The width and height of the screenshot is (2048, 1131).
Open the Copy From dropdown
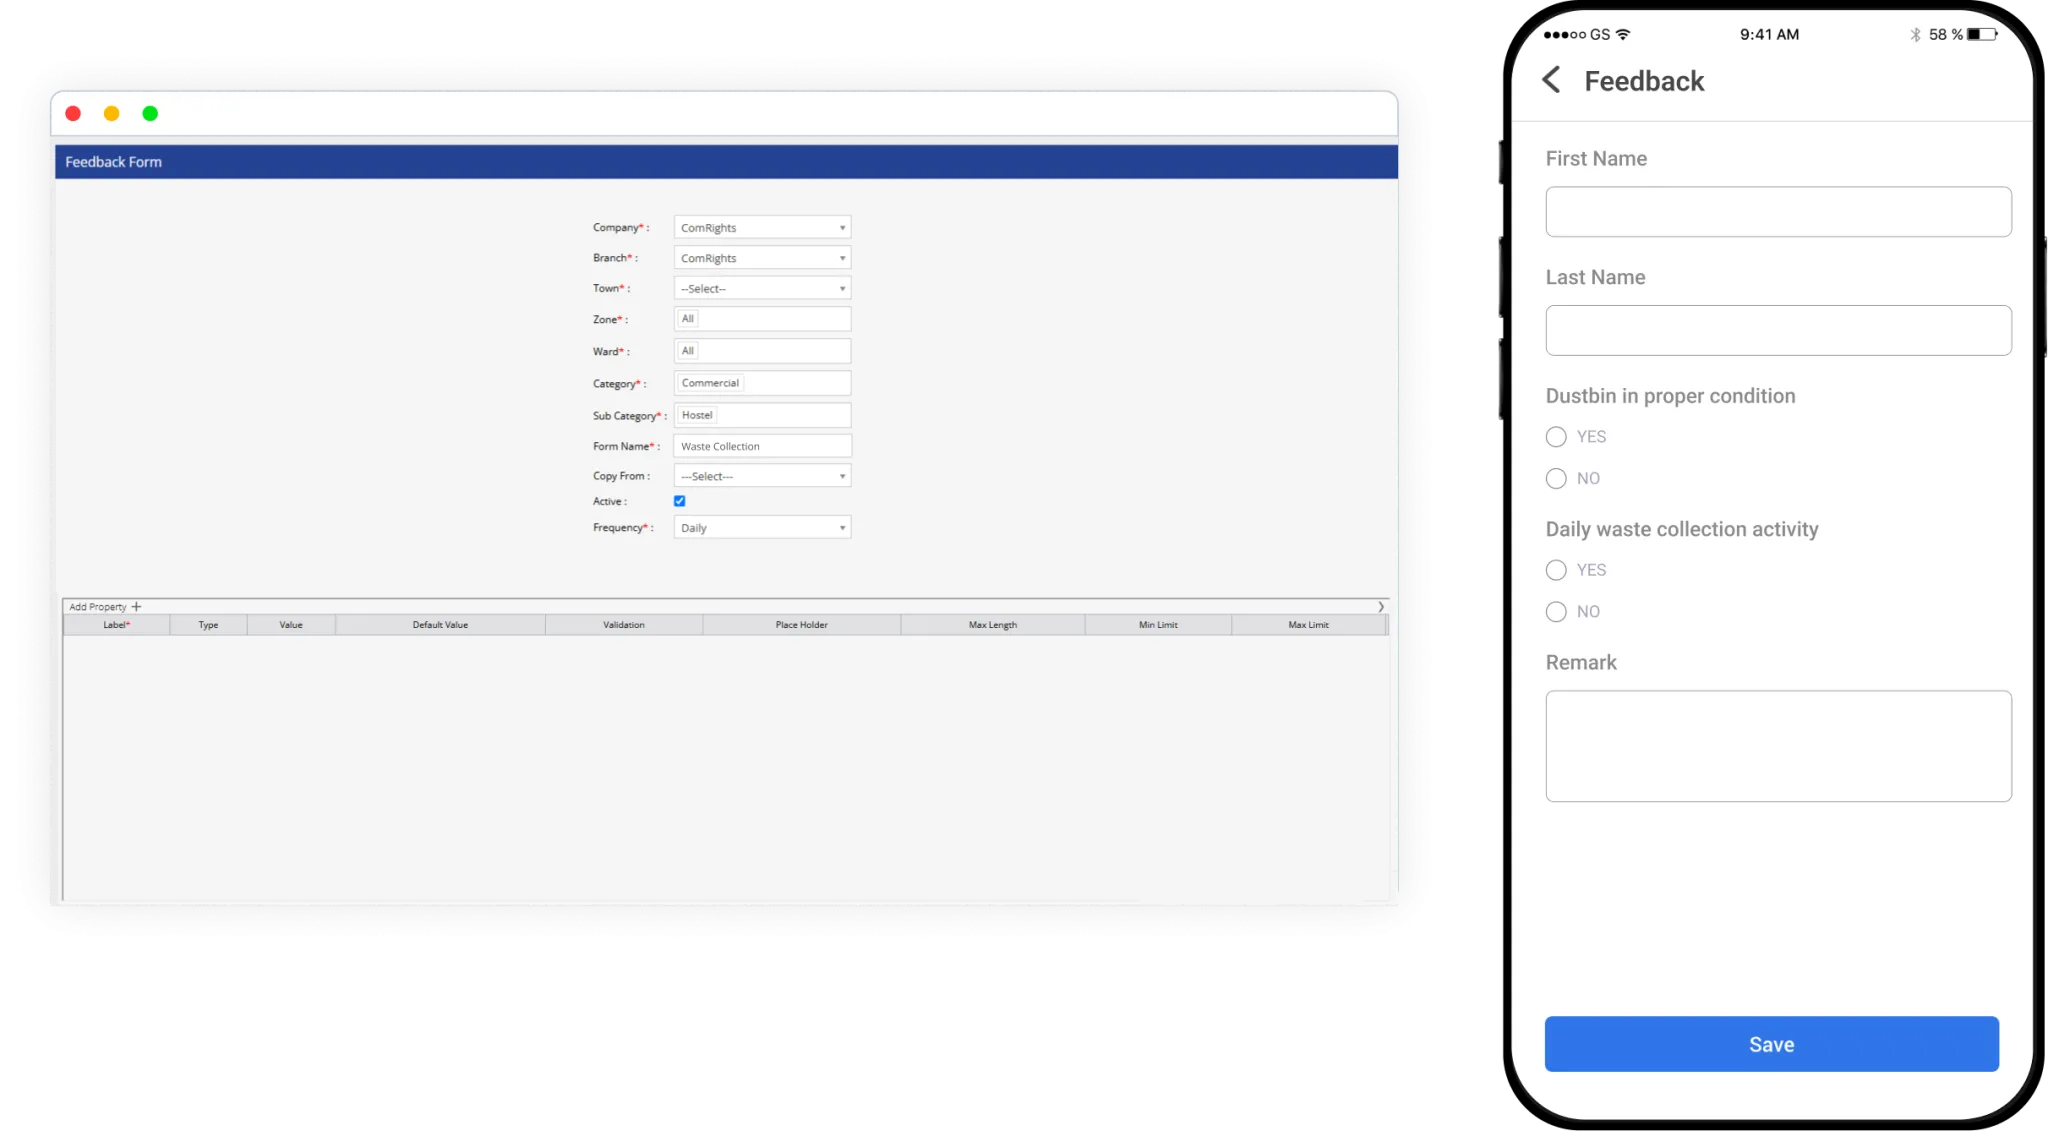coord(762,477)
